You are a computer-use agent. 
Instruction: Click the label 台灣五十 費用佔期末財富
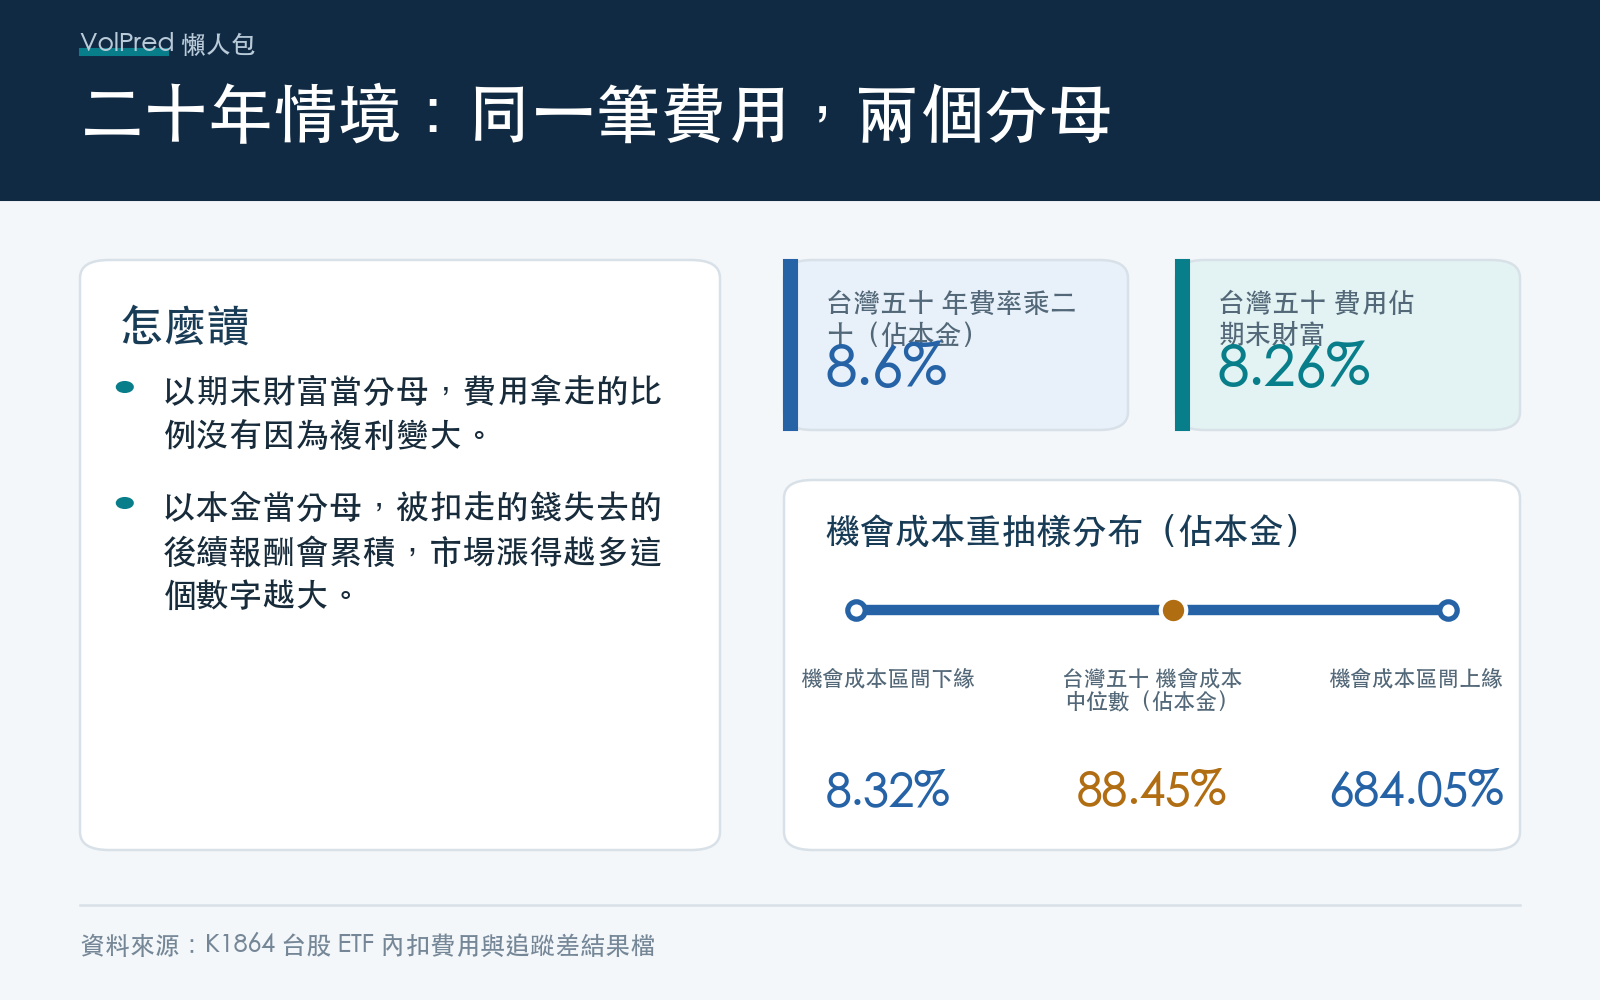tap(1316, 318)
